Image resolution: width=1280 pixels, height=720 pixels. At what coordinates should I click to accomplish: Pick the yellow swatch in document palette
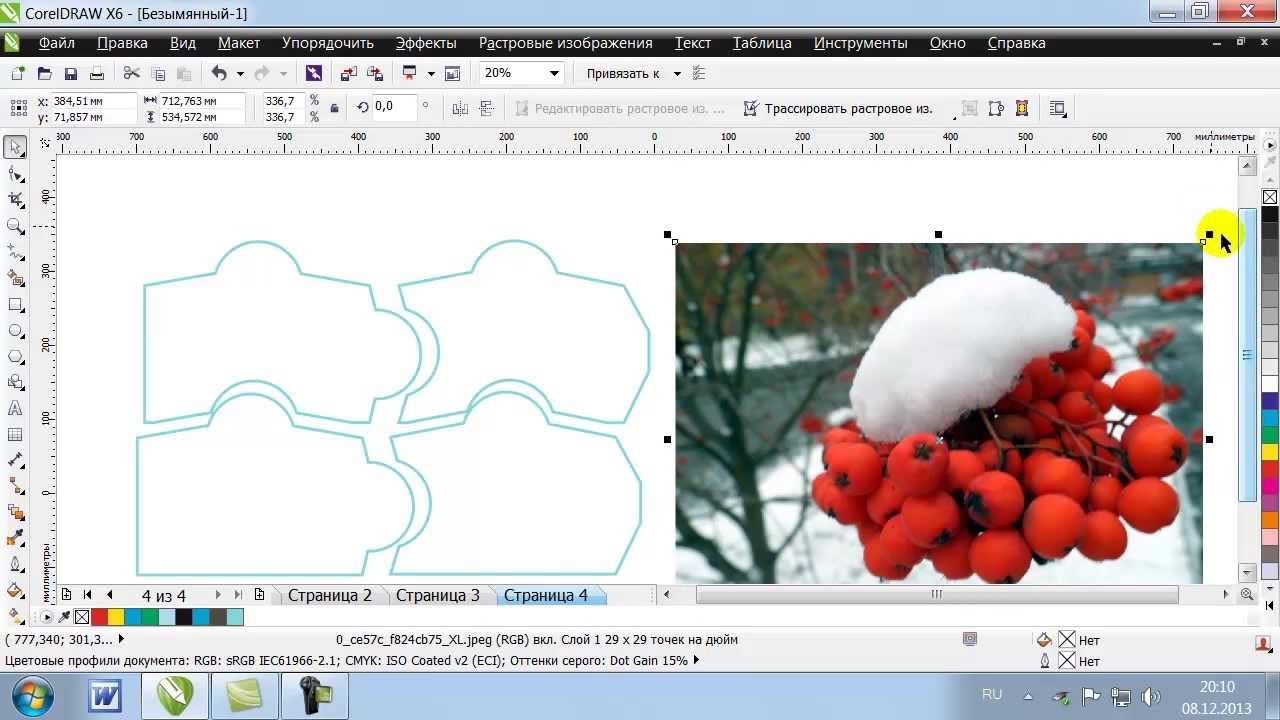pyautogui.click(x=116, y=617)
